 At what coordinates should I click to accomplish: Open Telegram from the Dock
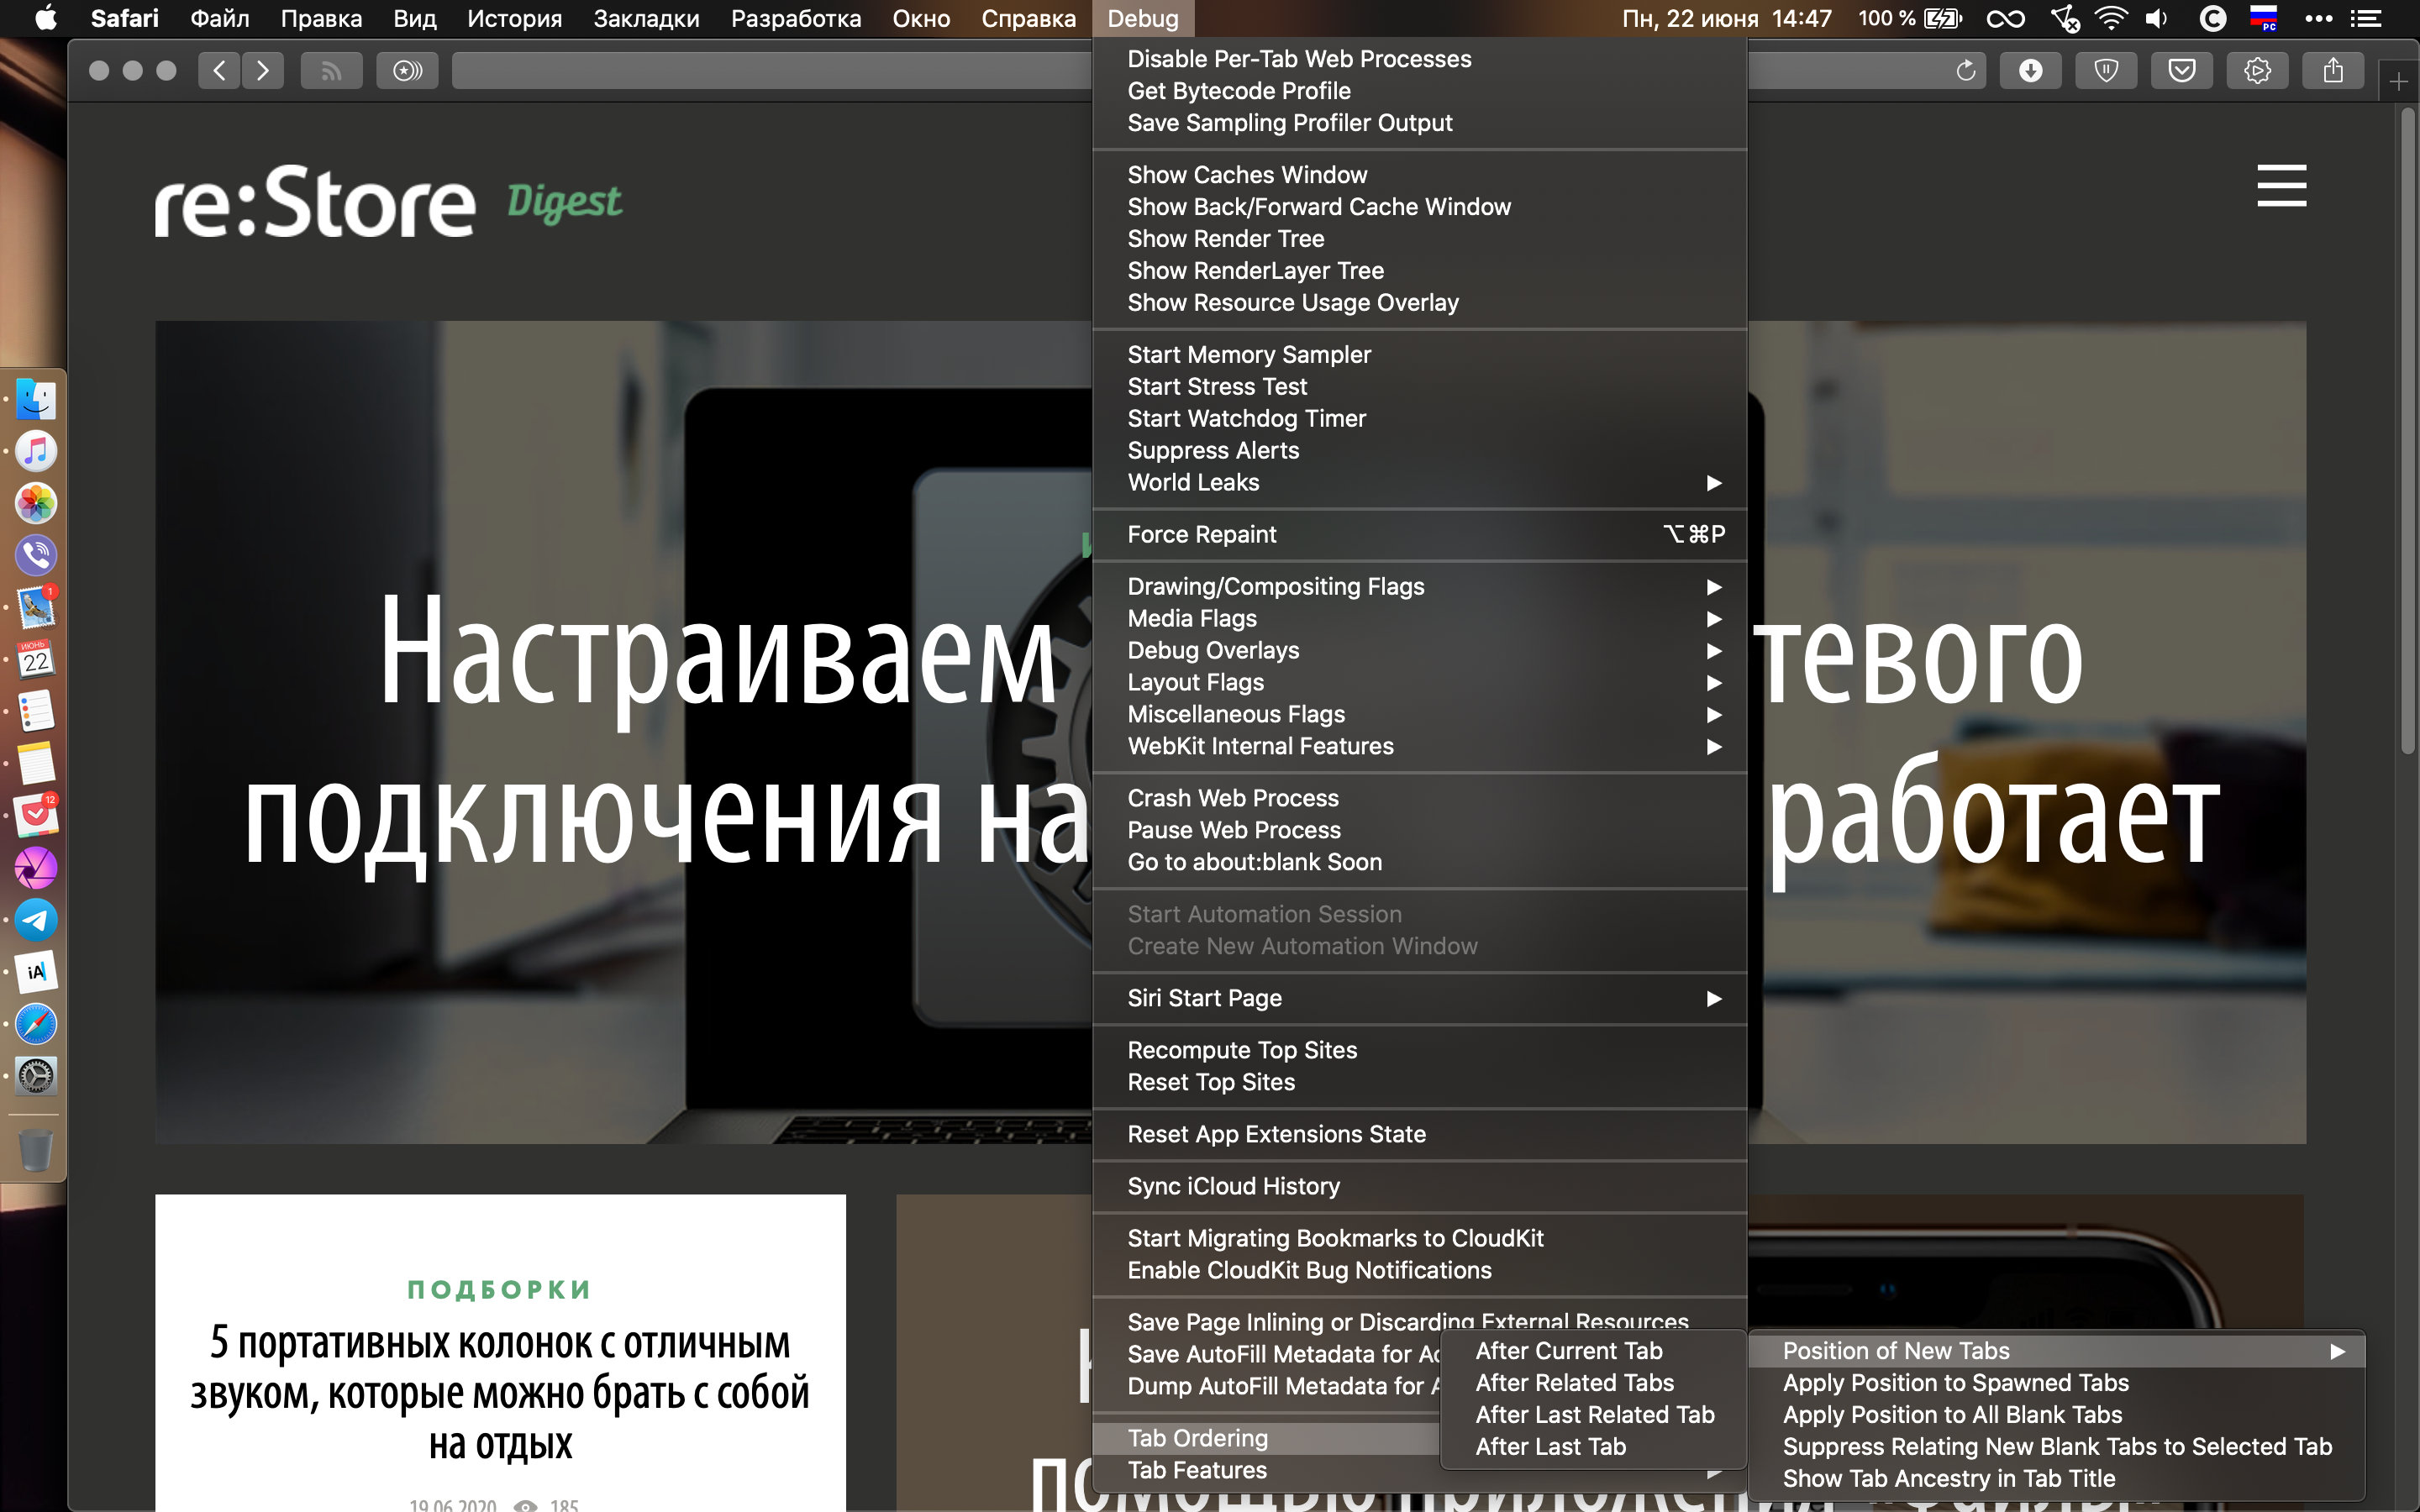[36, 920]
